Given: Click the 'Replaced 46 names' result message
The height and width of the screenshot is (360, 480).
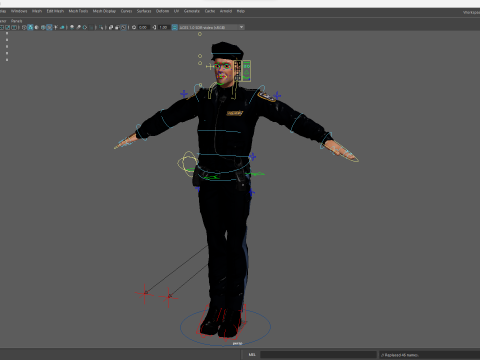Looking at the screenshot, I should click(x=399, y=355).
